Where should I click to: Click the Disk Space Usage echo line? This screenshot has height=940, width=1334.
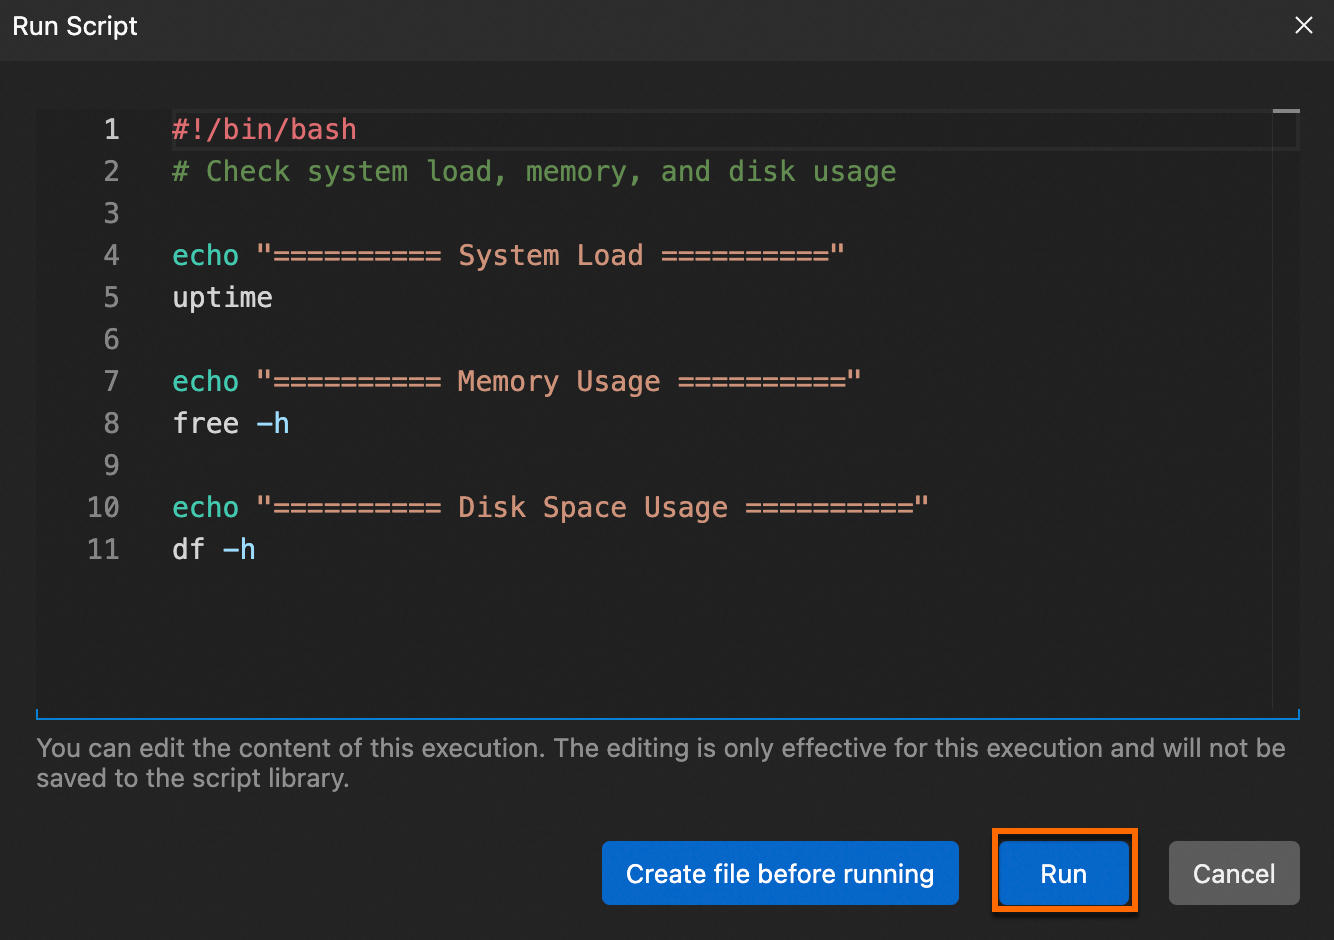tap(550, 508)
